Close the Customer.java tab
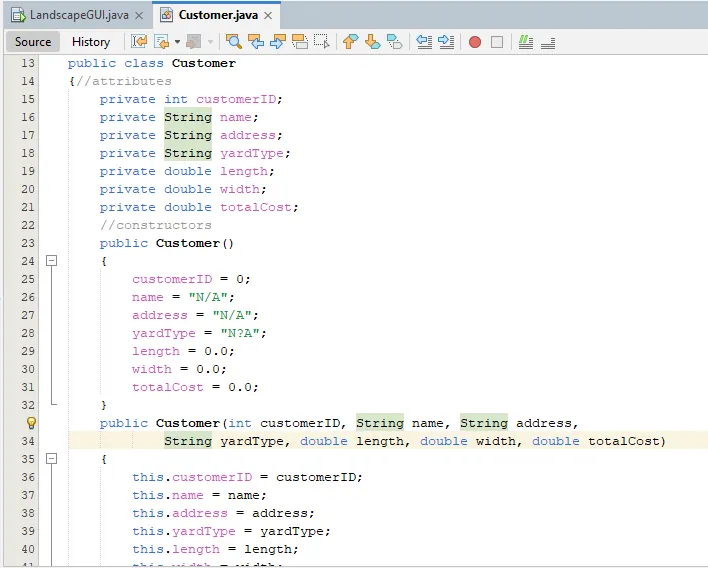This screenshot has width=708, height=568. tap(268, 16)
